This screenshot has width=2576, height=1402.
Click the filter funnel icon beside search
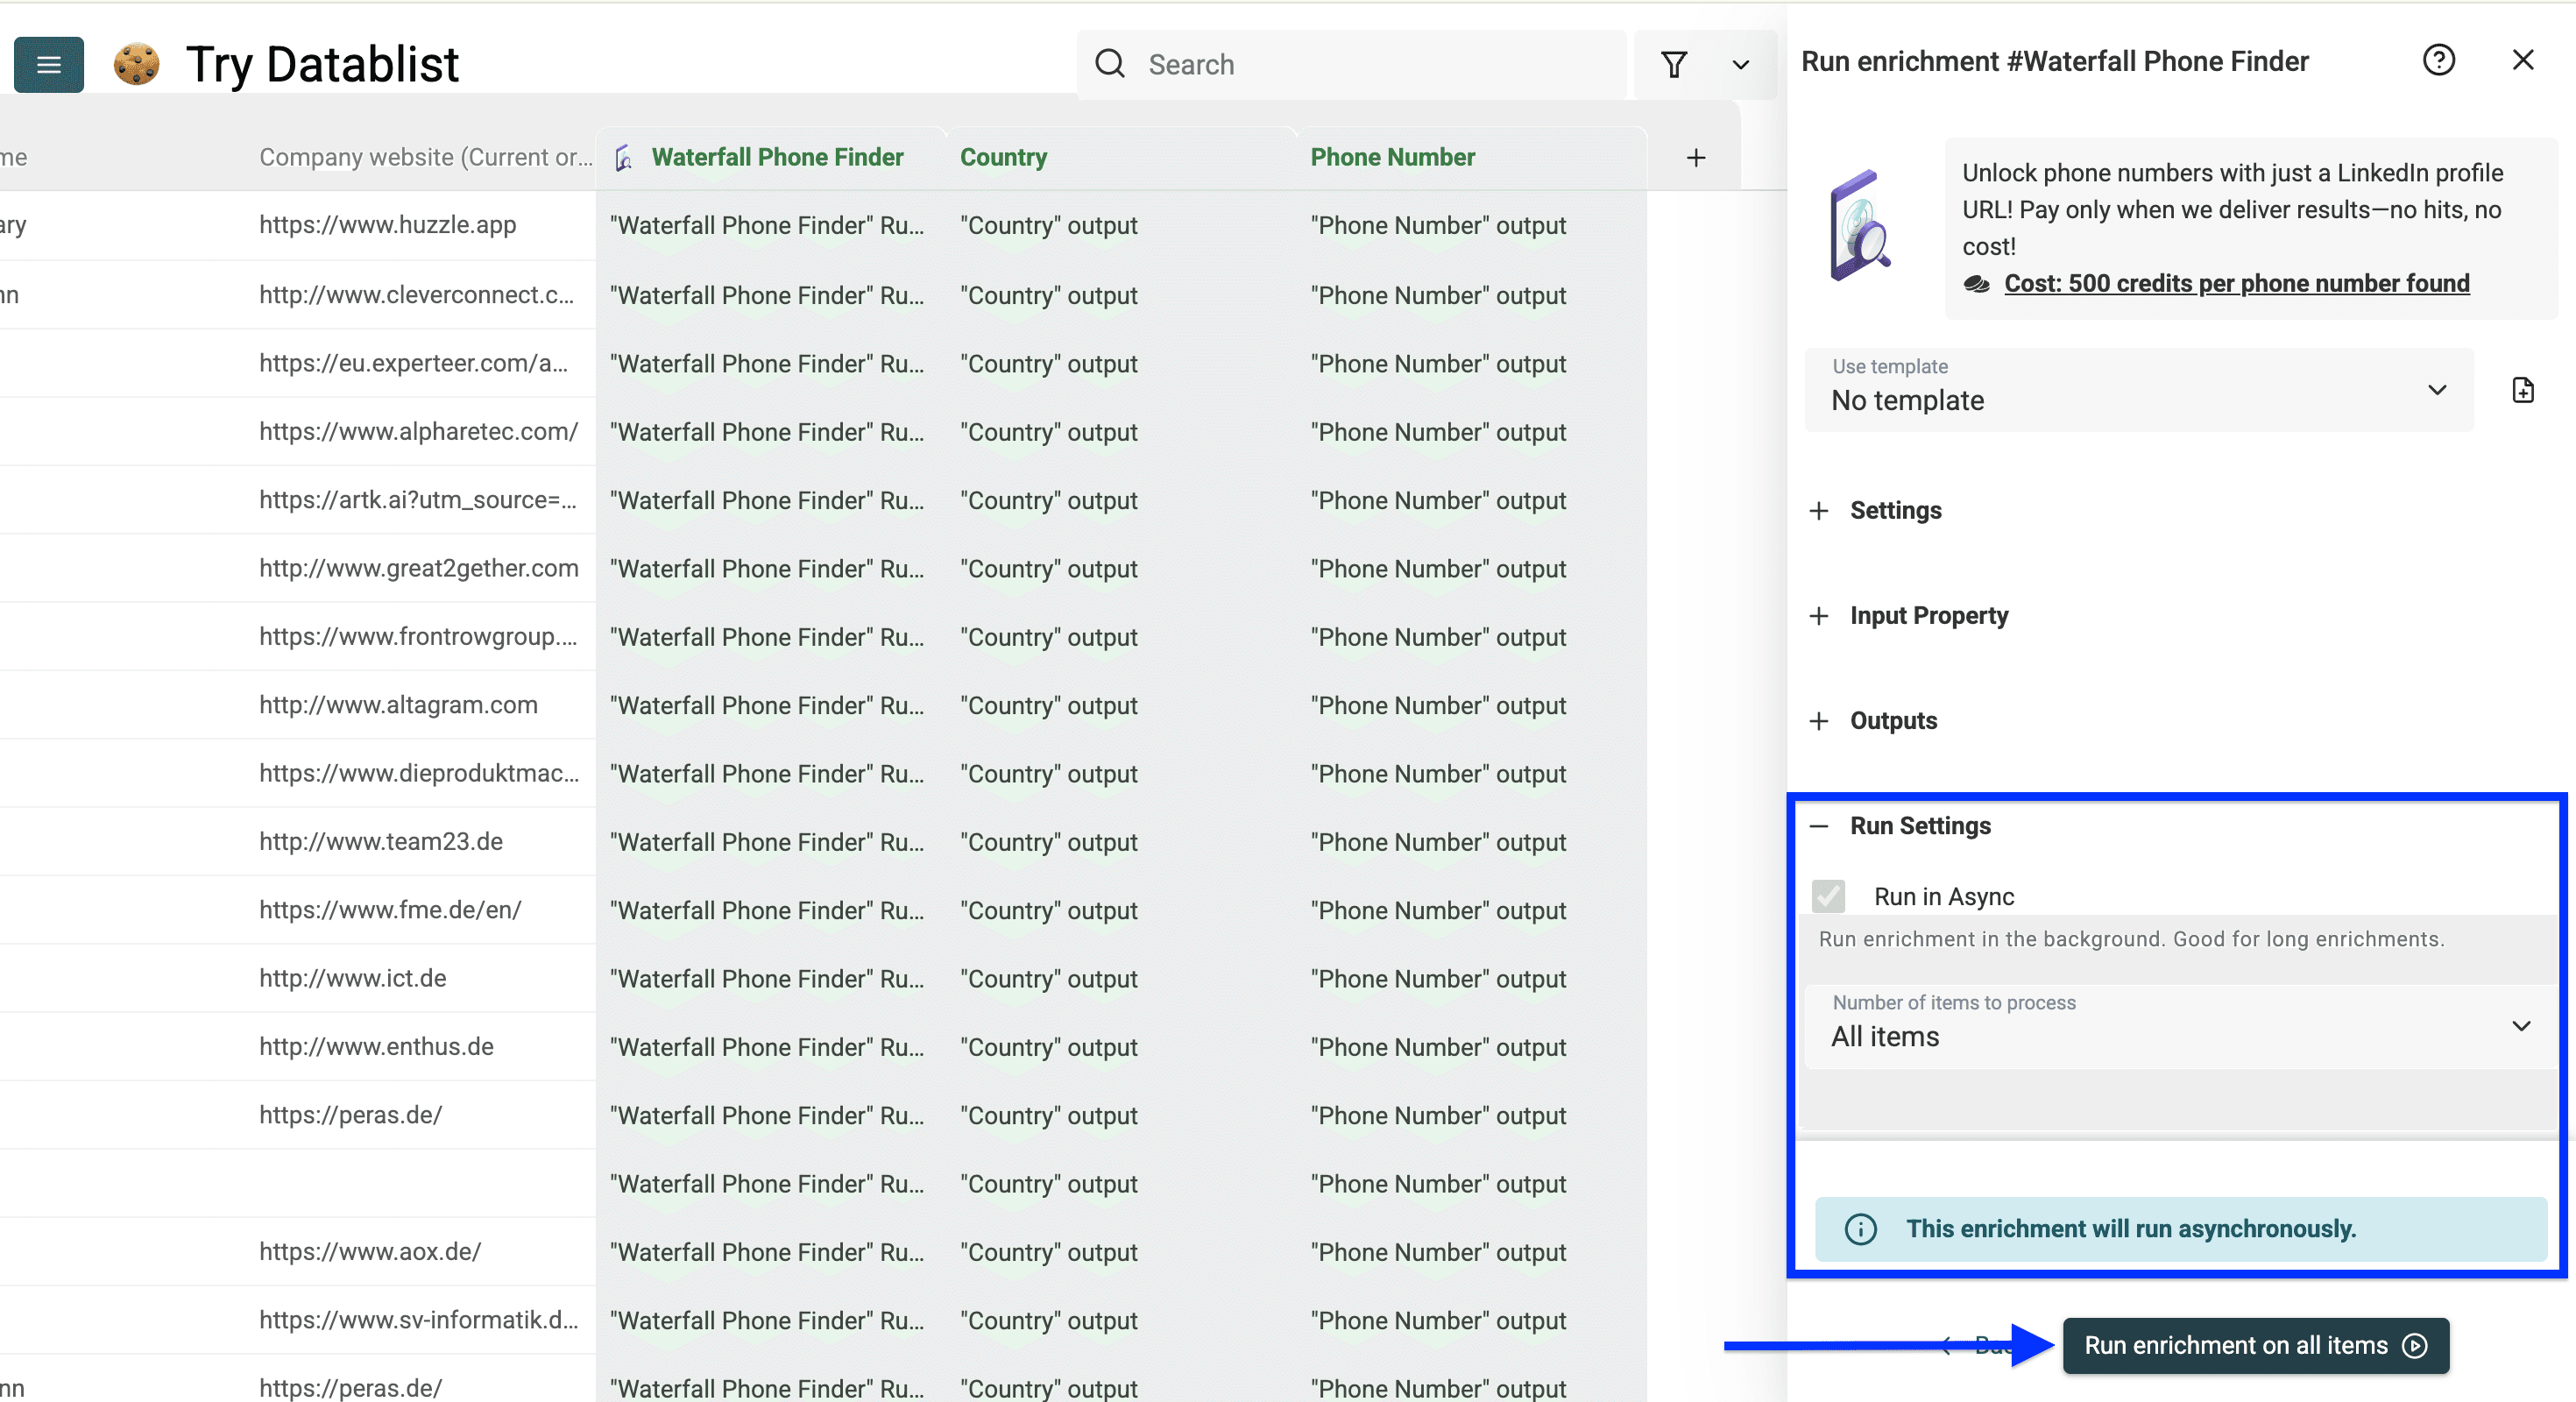[x=1674, y=64]
